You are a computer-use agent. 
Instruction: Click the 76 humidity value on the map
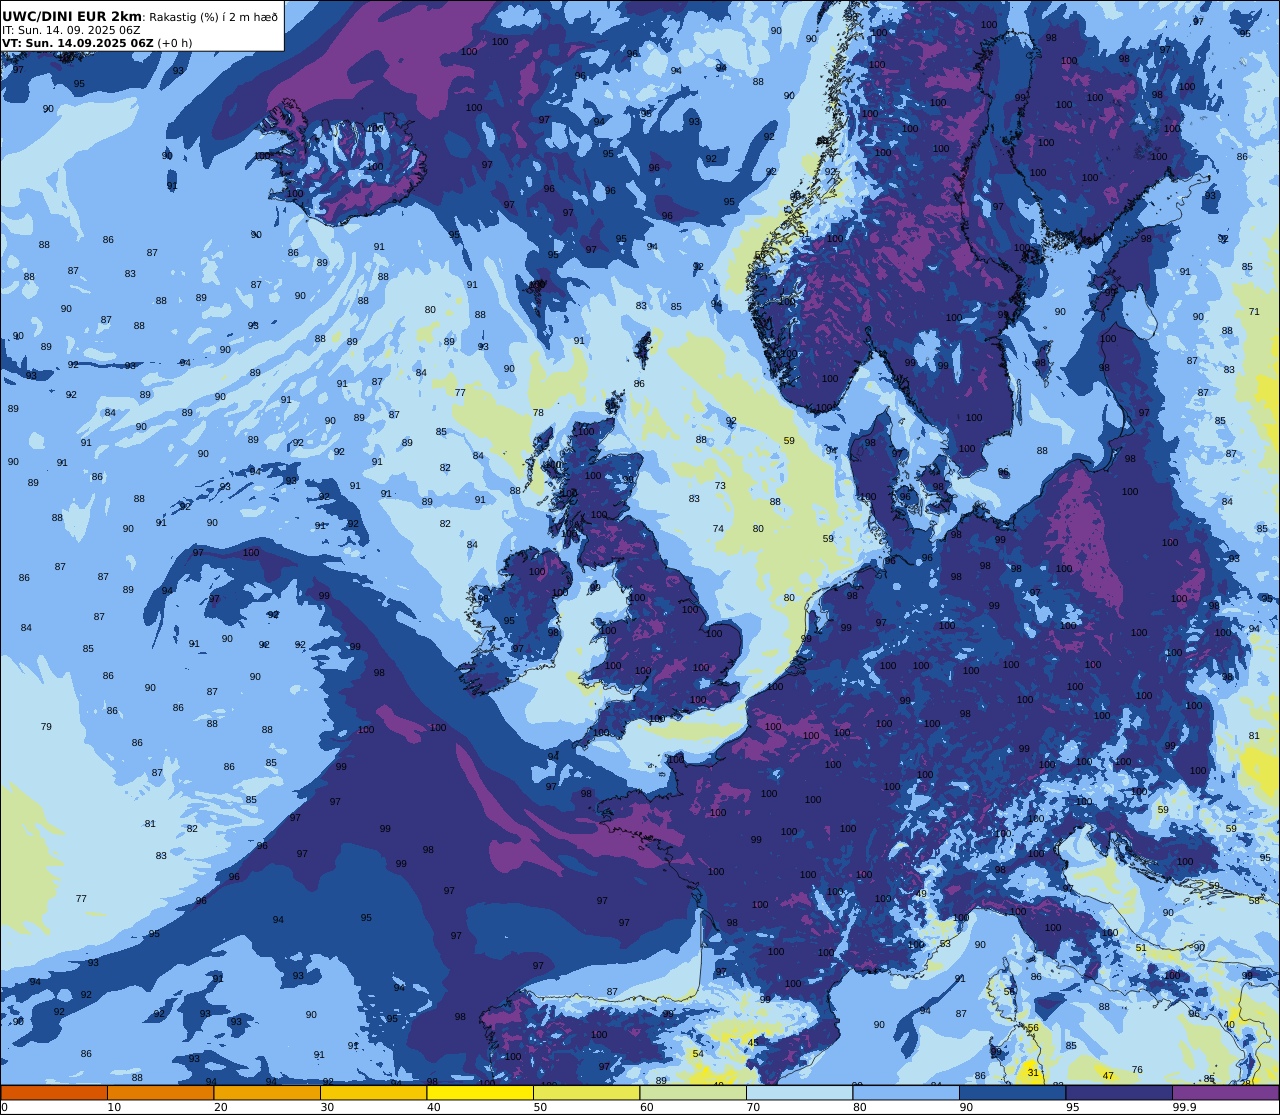[1137, 1070]
